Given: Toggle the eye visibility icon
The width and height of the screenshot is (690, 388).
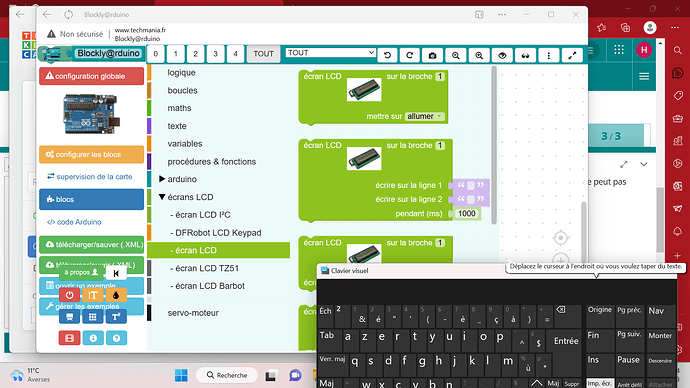Looking at the screenshot, I should [503, 55].
